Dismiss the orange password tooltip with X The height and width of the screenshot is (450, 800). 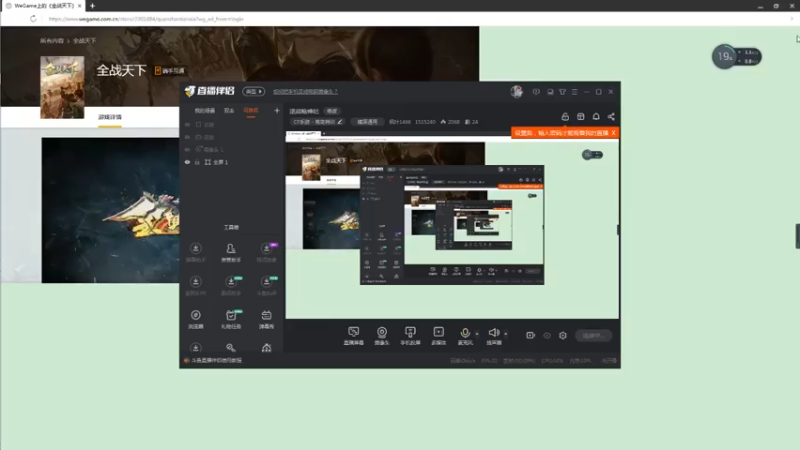(613, 133)
